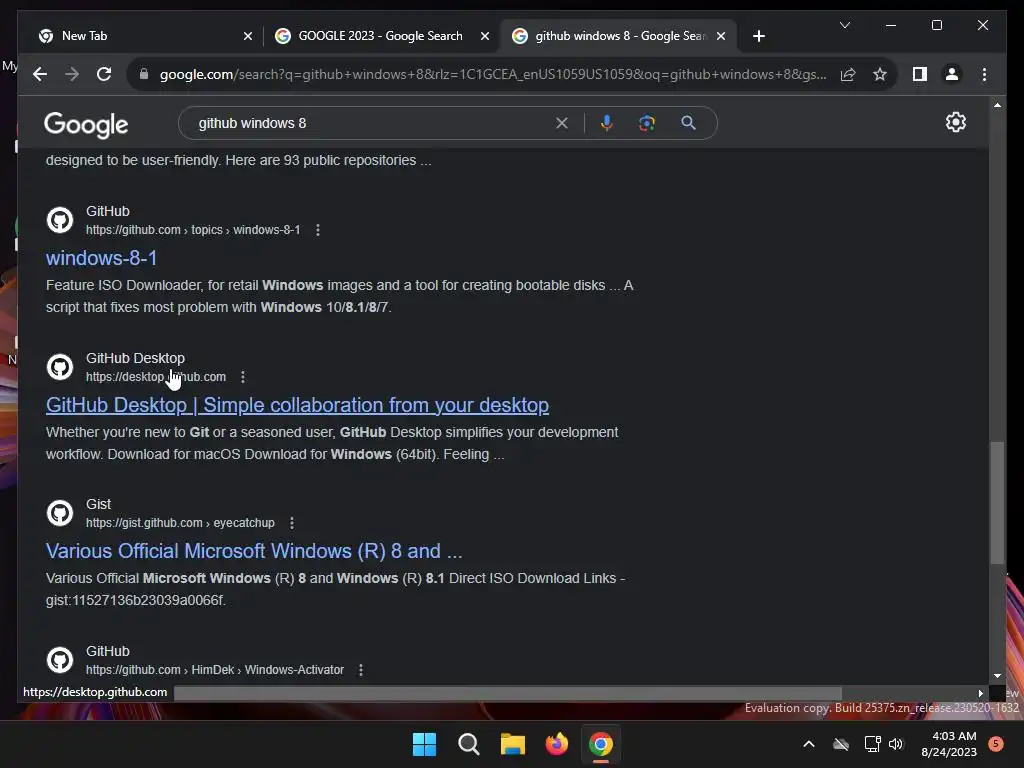Screen dimensions: 1024x768
Task: Share this page from address bar
Action: coord(848,74)
